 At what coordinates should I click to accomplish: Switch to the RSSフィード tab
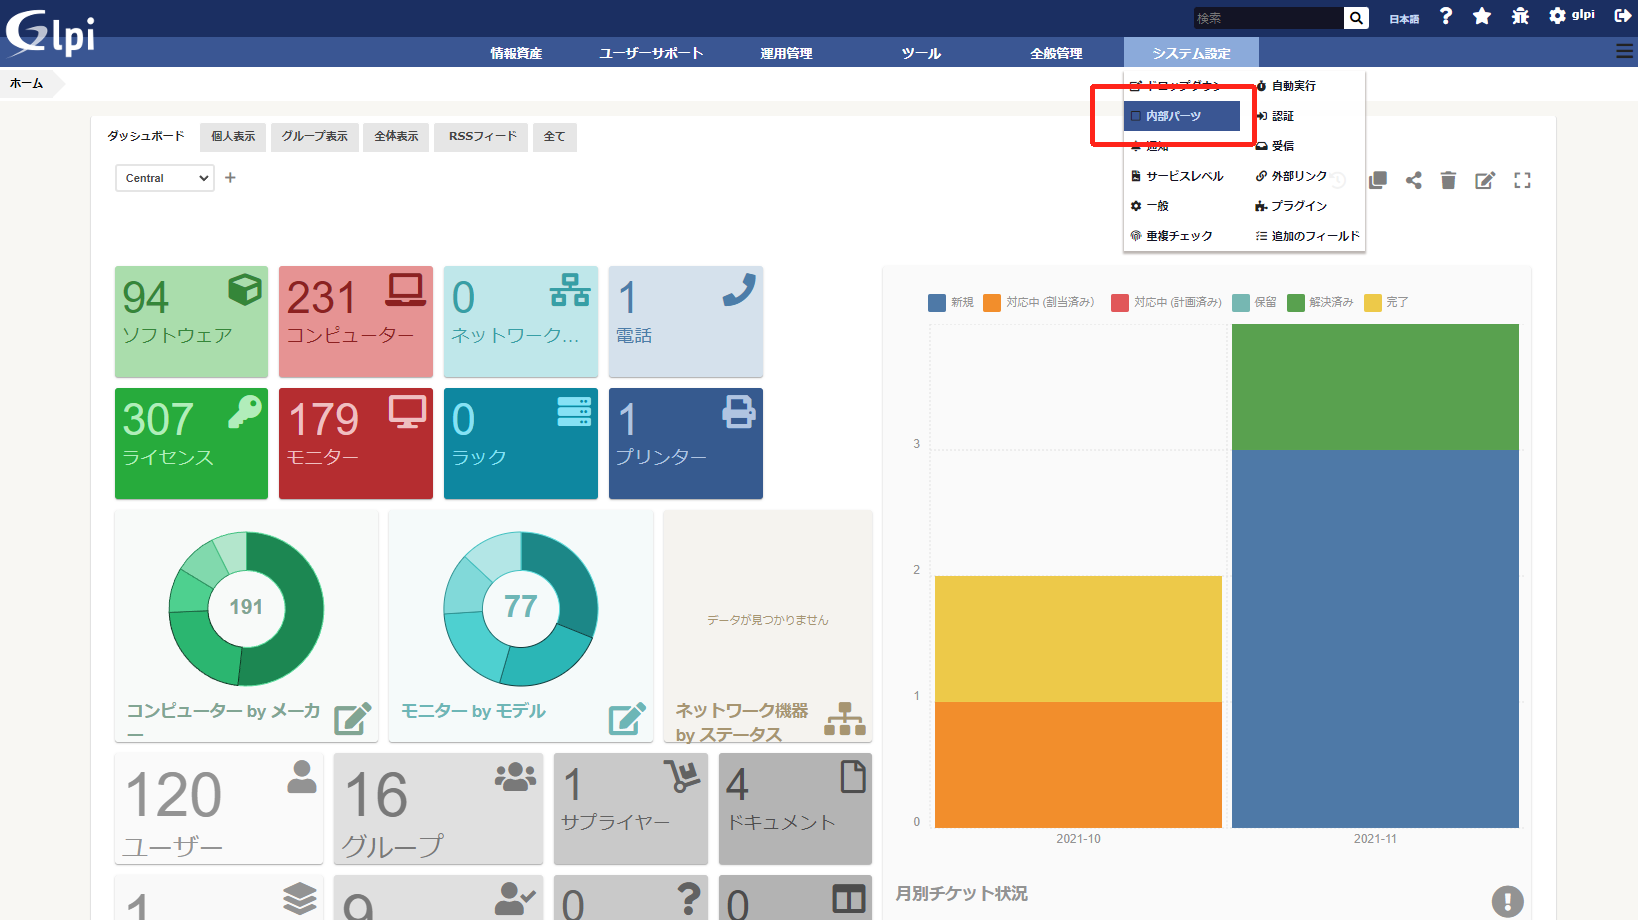point(482,137)
